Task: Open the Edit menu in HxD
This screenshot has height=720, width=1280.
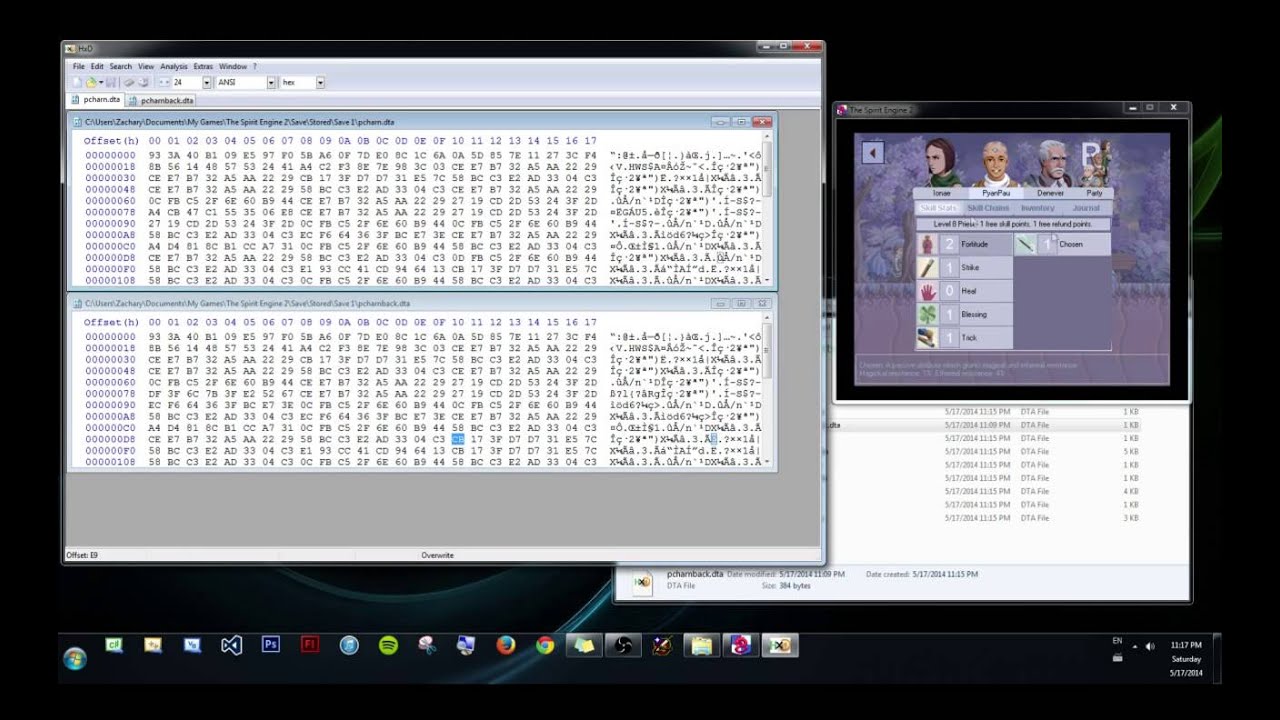Action: coord(97,66)
